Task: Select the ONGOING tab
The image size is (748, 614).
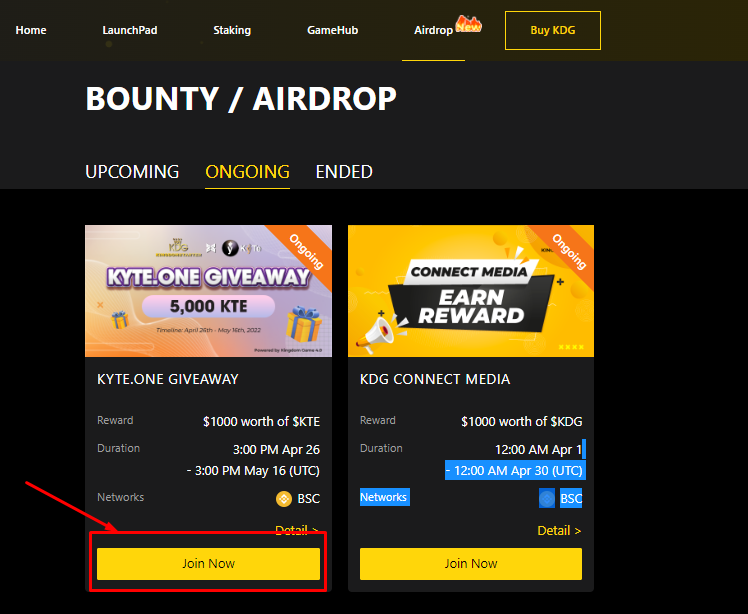Action: pos(247,172)
